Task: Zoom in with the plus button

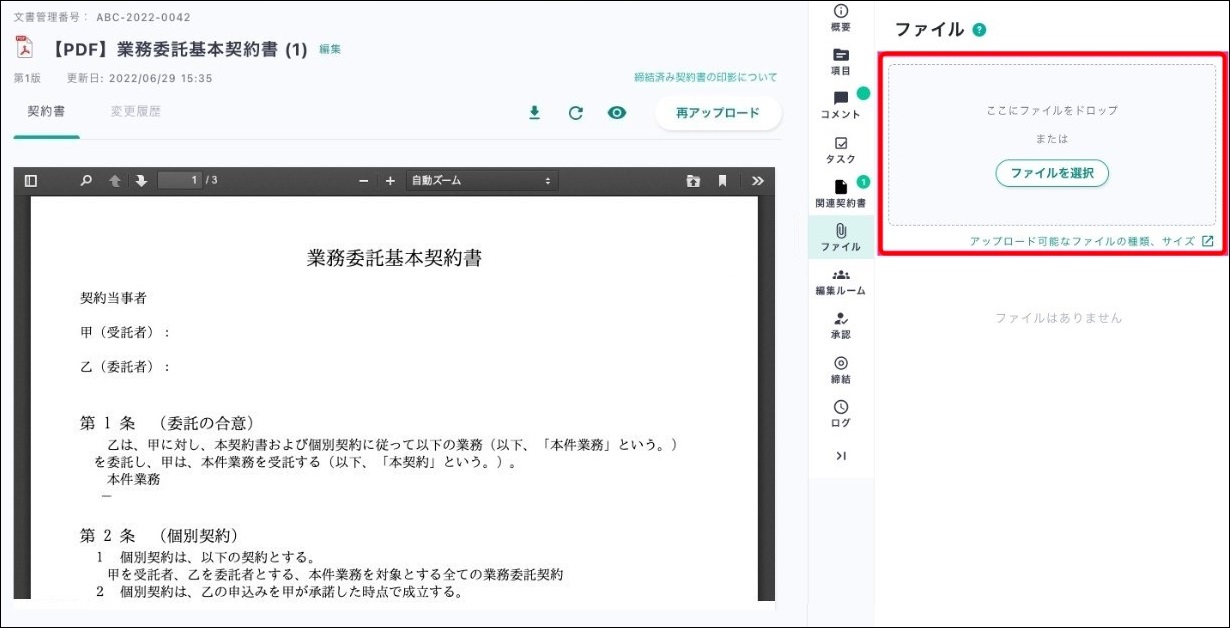Action: 390,181
